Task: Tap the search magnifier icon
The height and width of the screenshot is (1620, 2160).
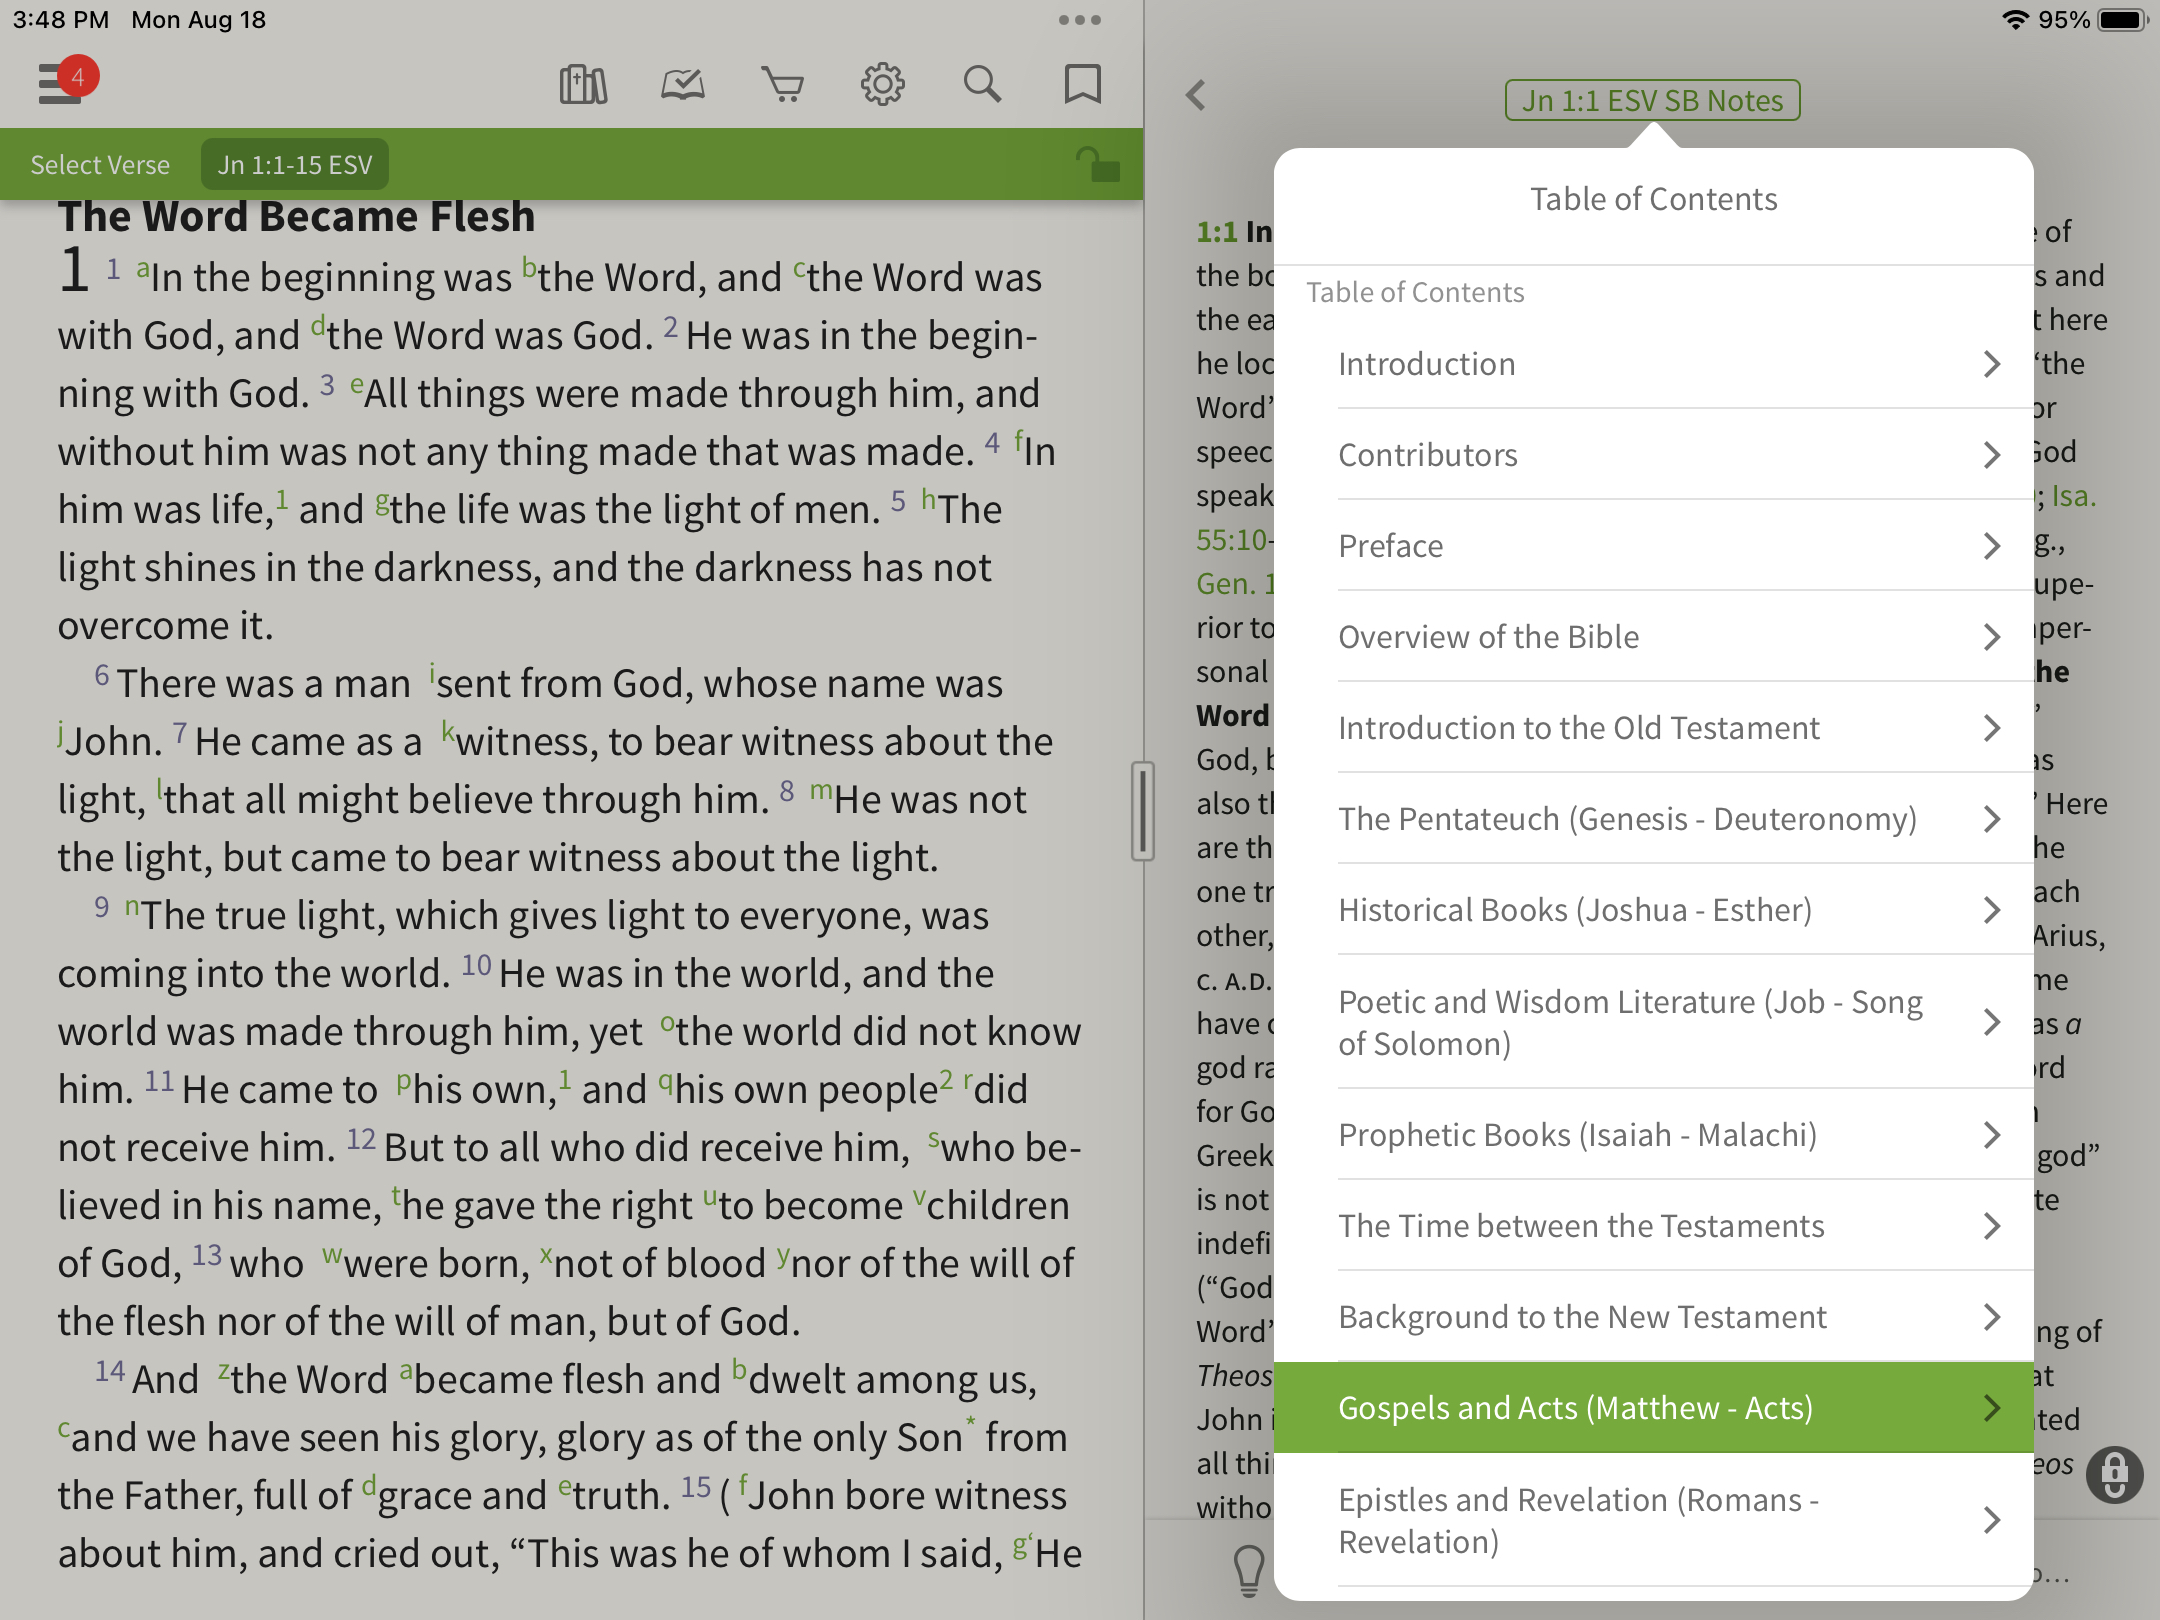Action: (x=982, y=85)
